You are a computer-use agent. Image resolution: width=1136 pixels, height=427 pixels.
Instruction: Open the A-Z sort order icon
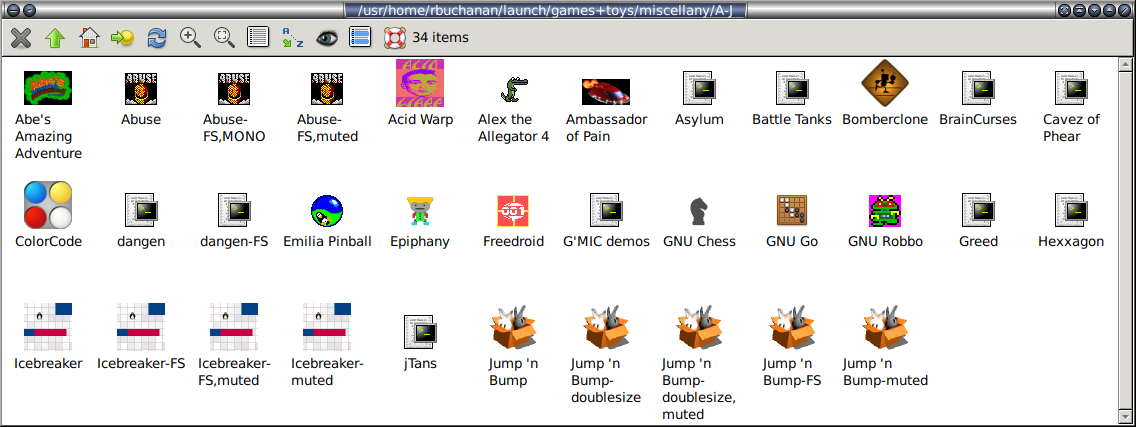[x=293, y=38]
